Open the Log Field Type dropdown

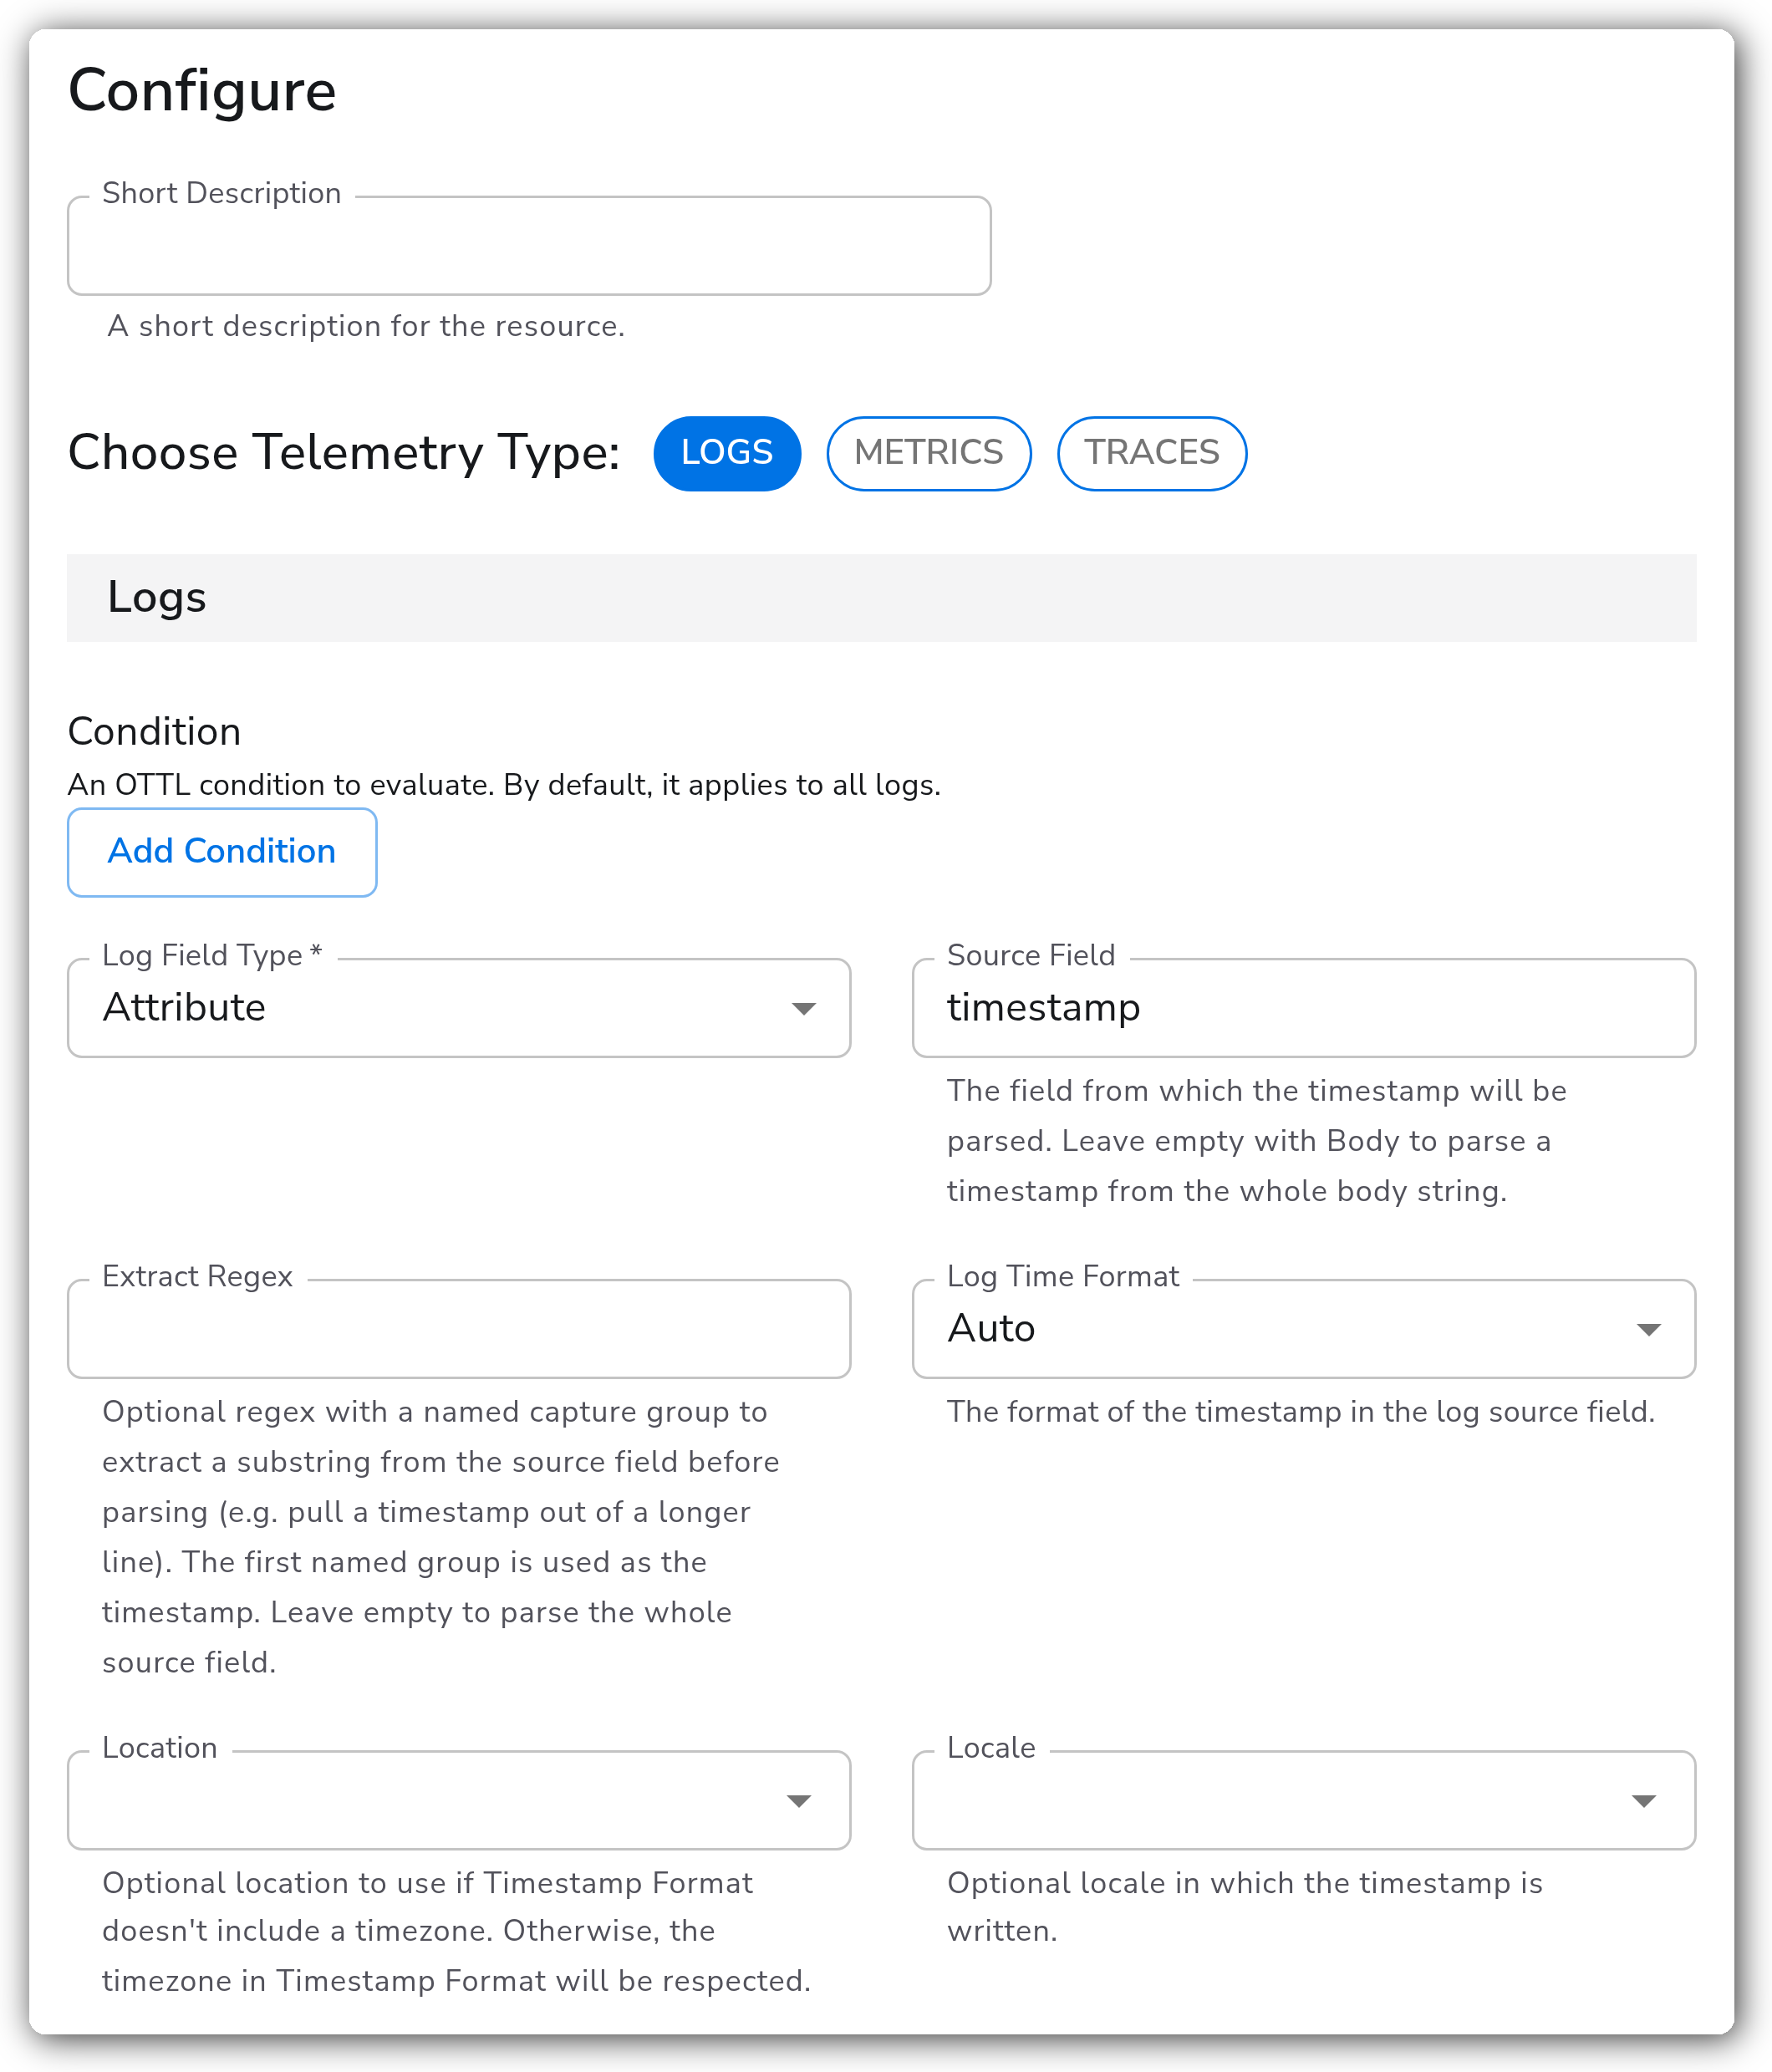pyautogui.click(x=459, y=1008)
